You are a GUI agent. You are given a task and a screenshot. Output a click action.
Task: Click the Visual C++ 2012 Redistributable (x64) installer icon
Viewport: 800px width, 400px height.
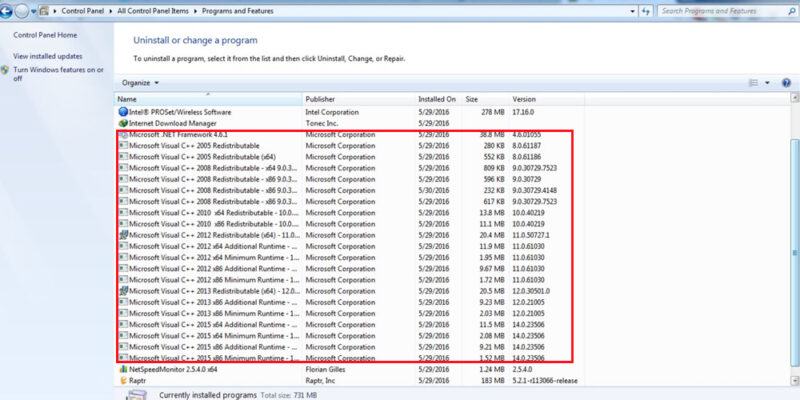(123, 235)
